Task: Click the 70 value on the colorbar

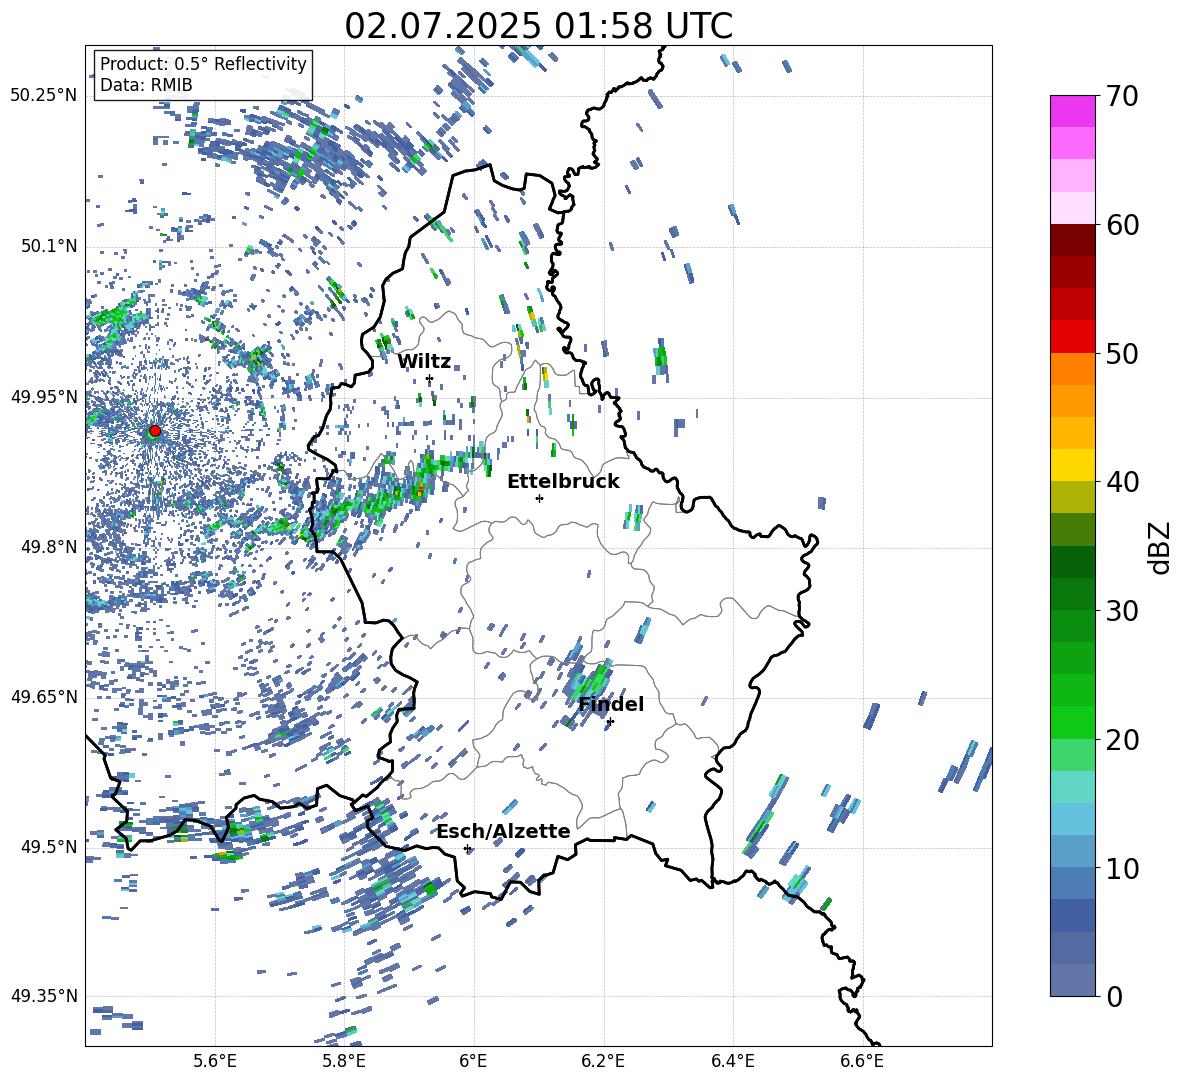Action: (x=1122, y=97)
